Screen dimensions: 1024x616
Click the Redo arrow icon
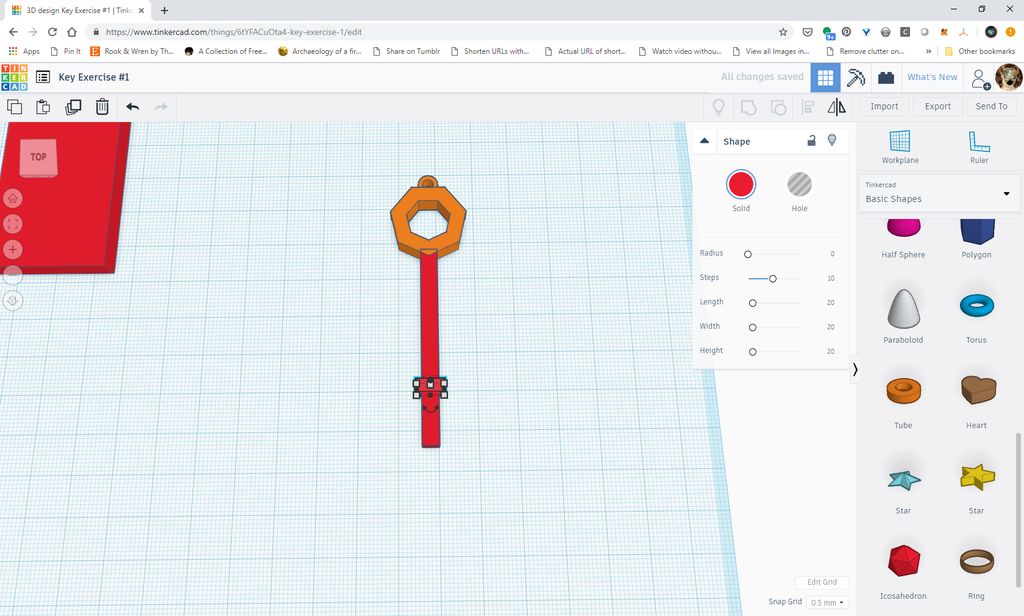click(x=161, y=106)
